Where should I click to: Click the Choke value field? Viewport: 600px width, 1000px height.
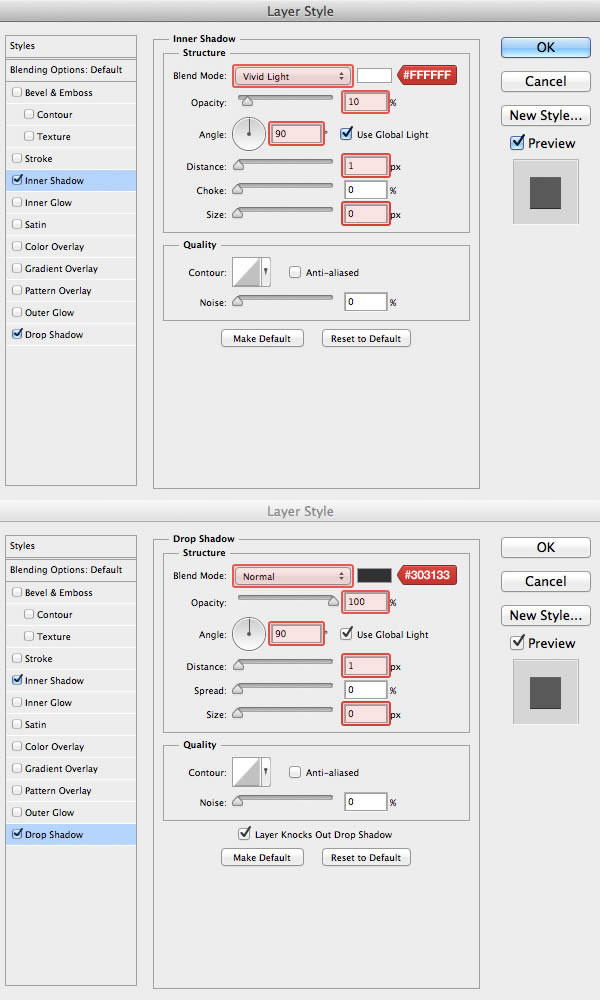365,190
